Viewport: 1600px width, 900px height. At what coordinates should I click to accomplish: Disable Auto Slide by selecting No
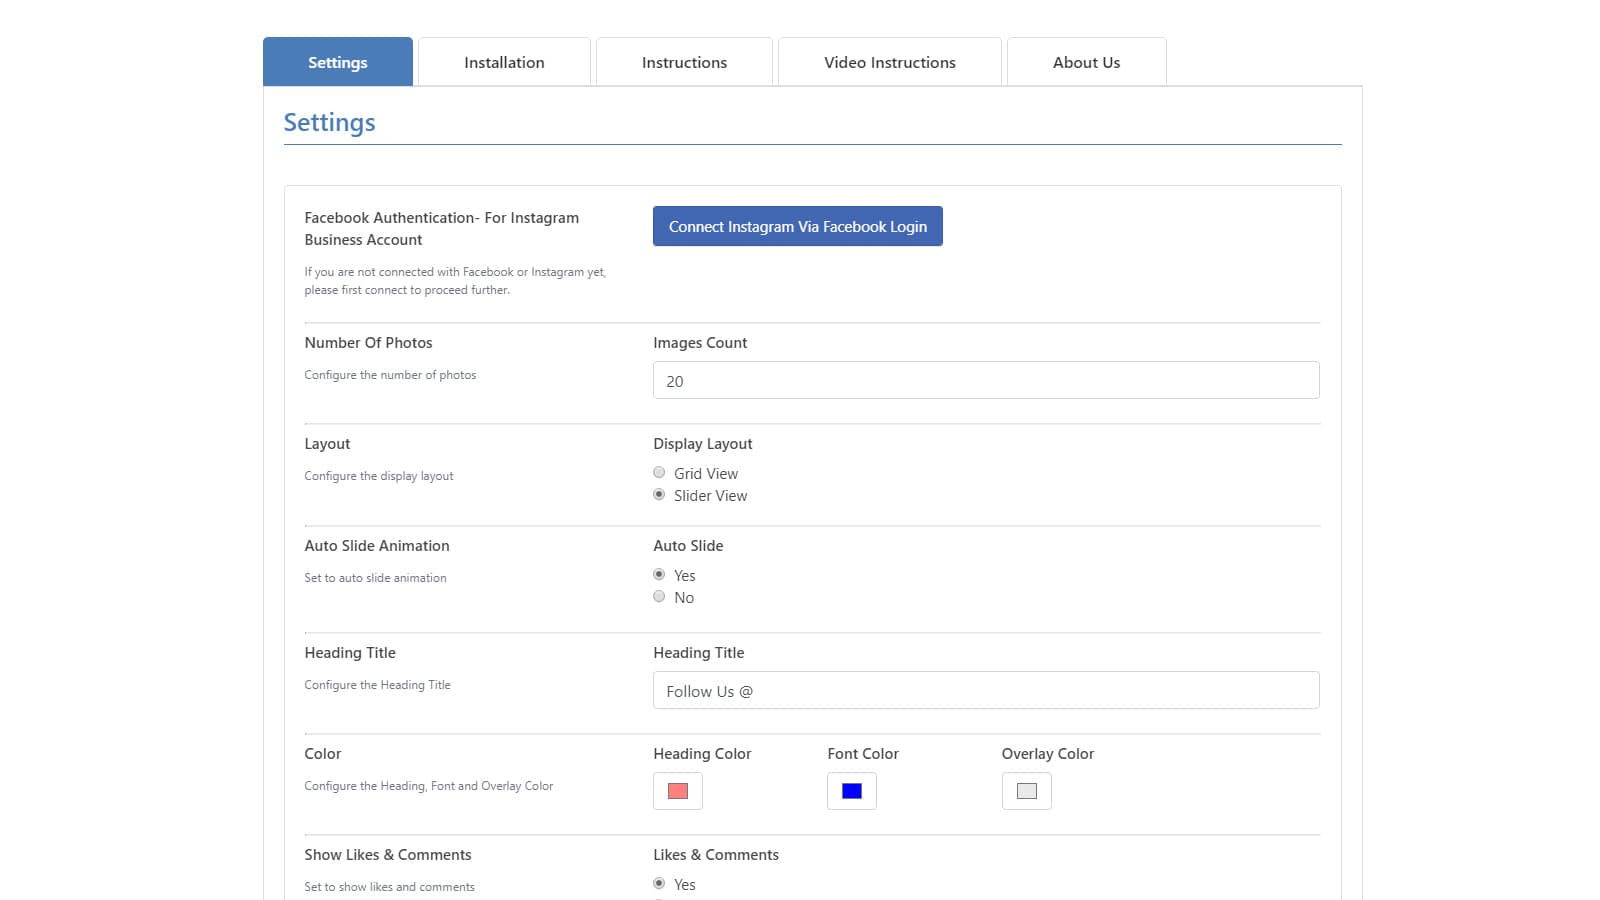tap(659, 597)
